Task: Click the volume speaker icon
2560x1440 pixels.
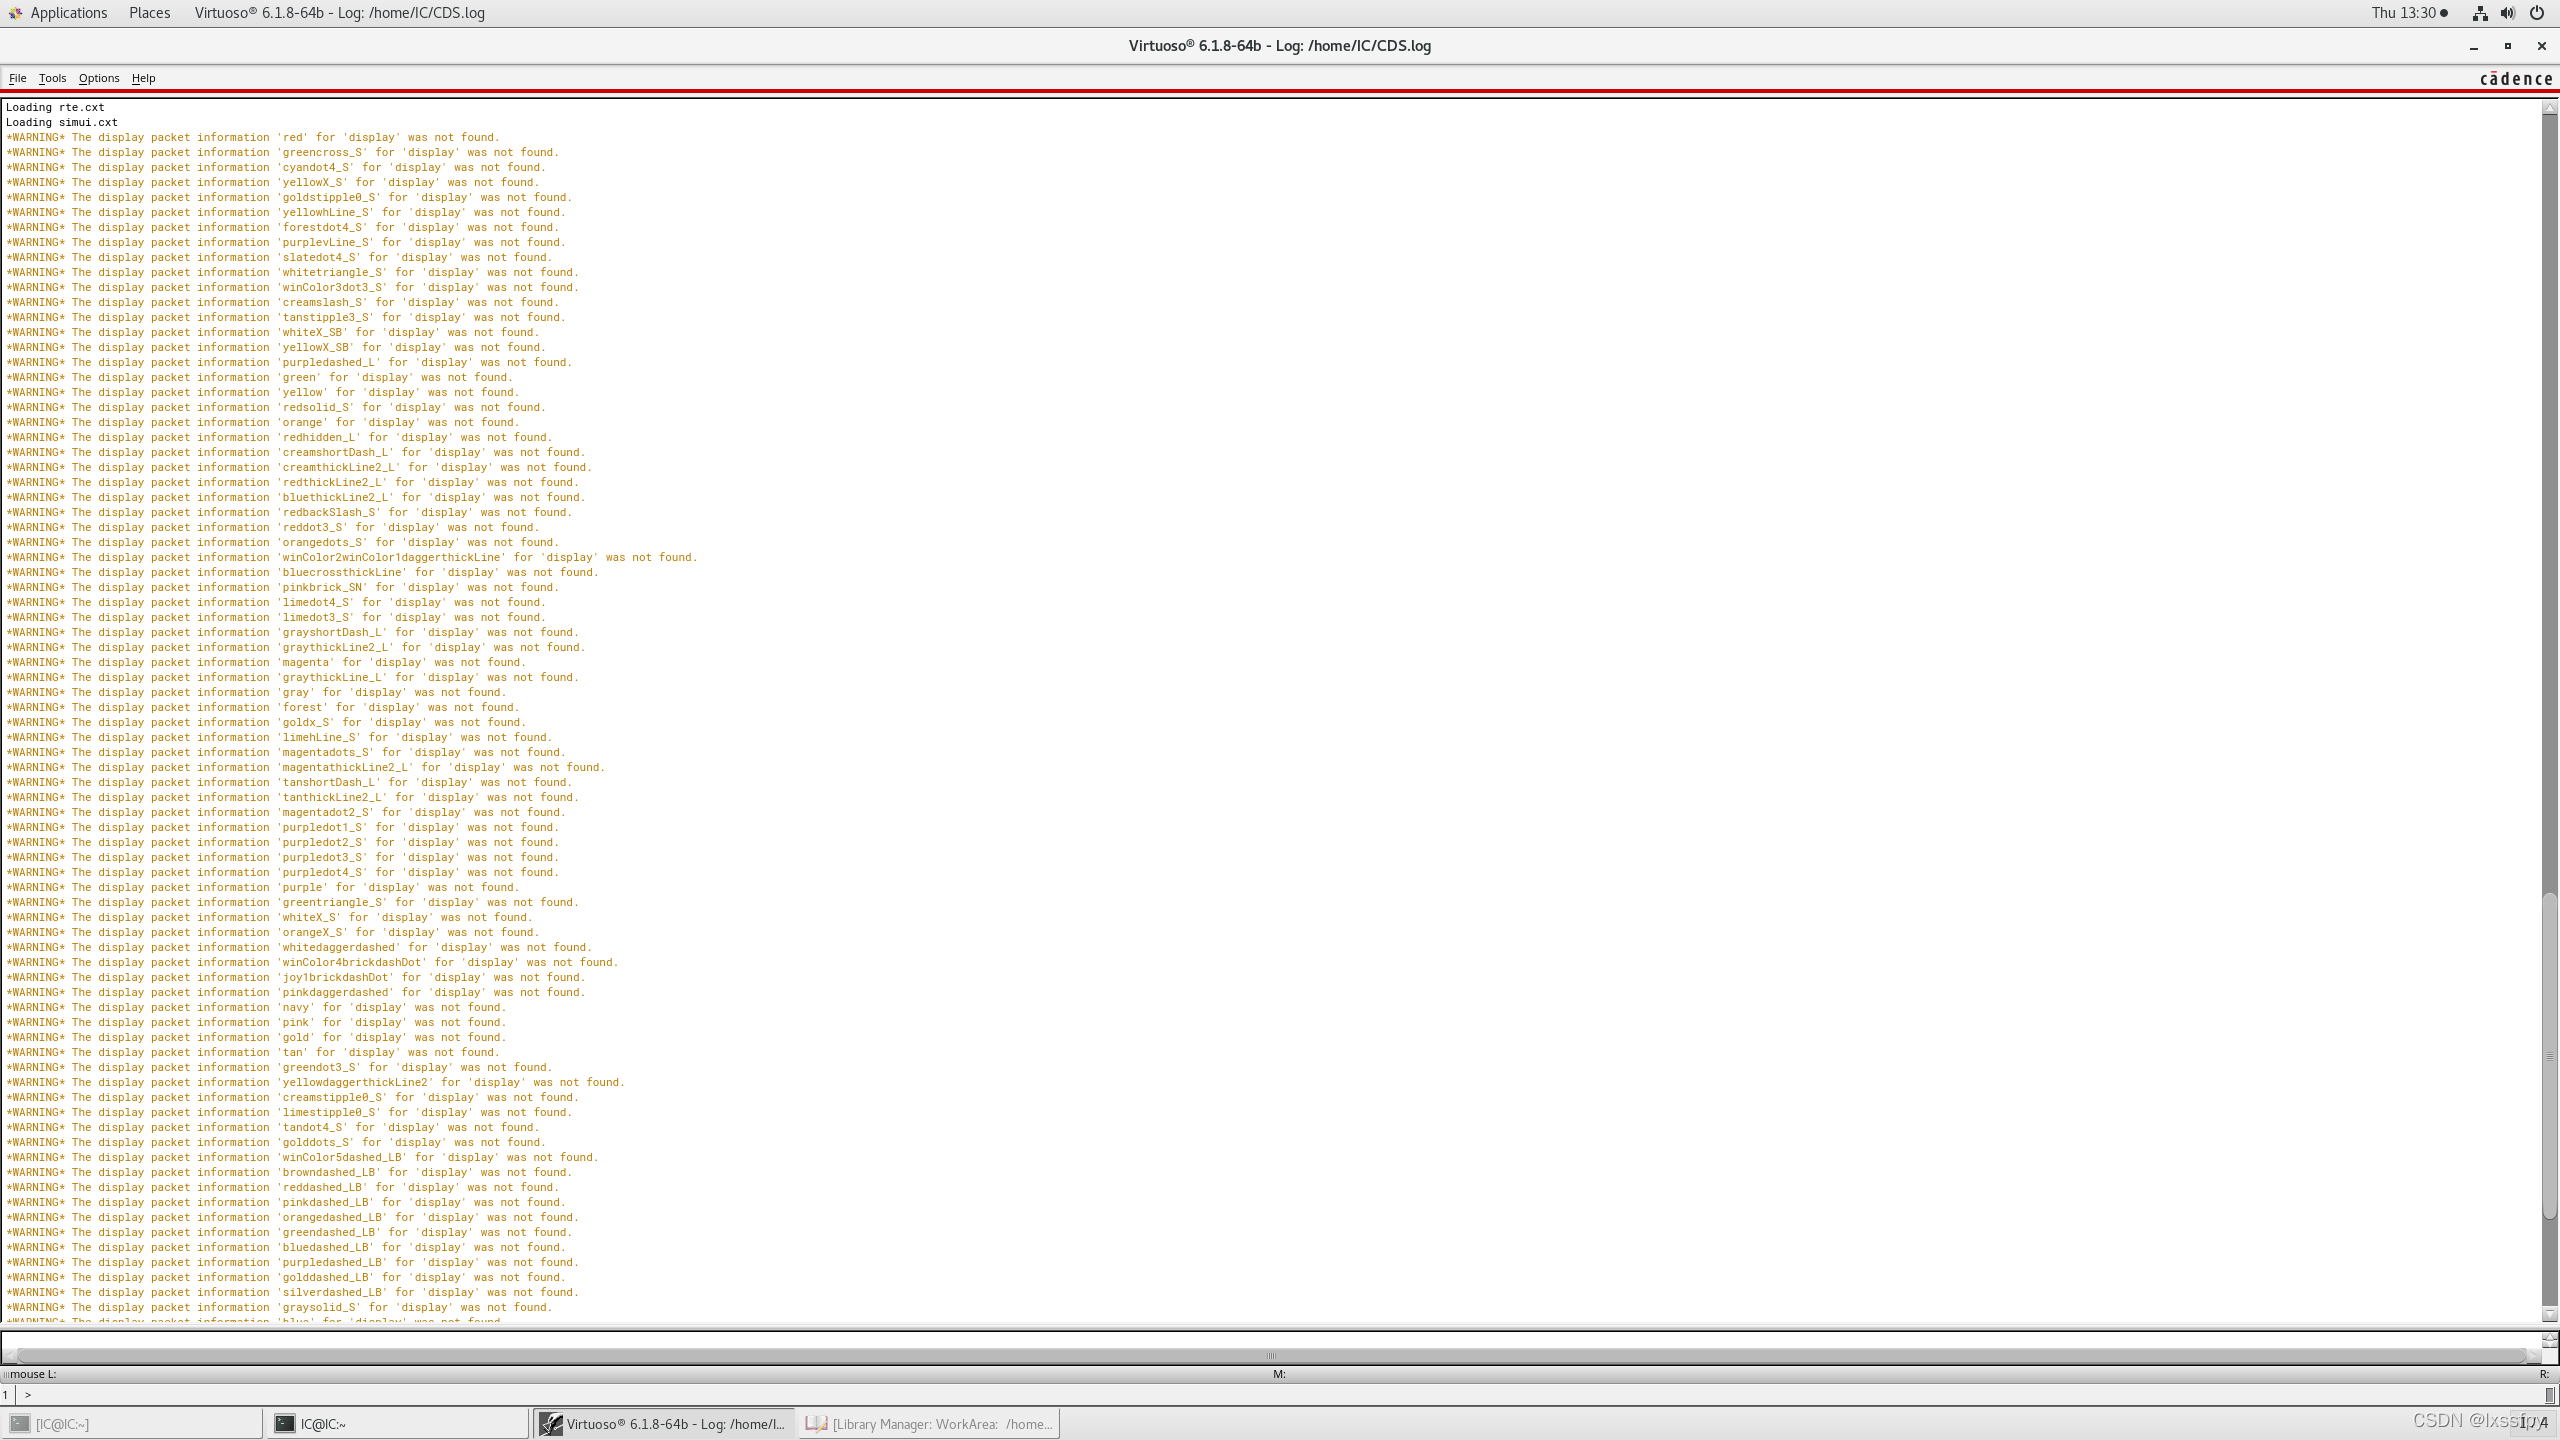Action: point(2508,13)
